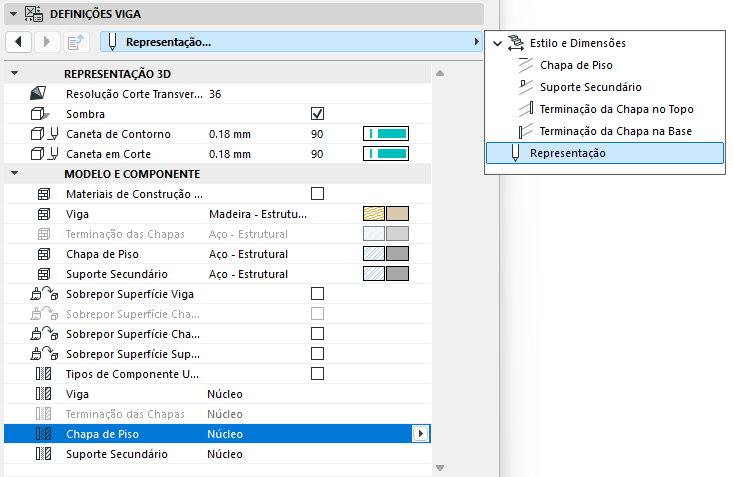
Task: Enable Tipos de Componente U... checkbox
Action: click(317, 374)
